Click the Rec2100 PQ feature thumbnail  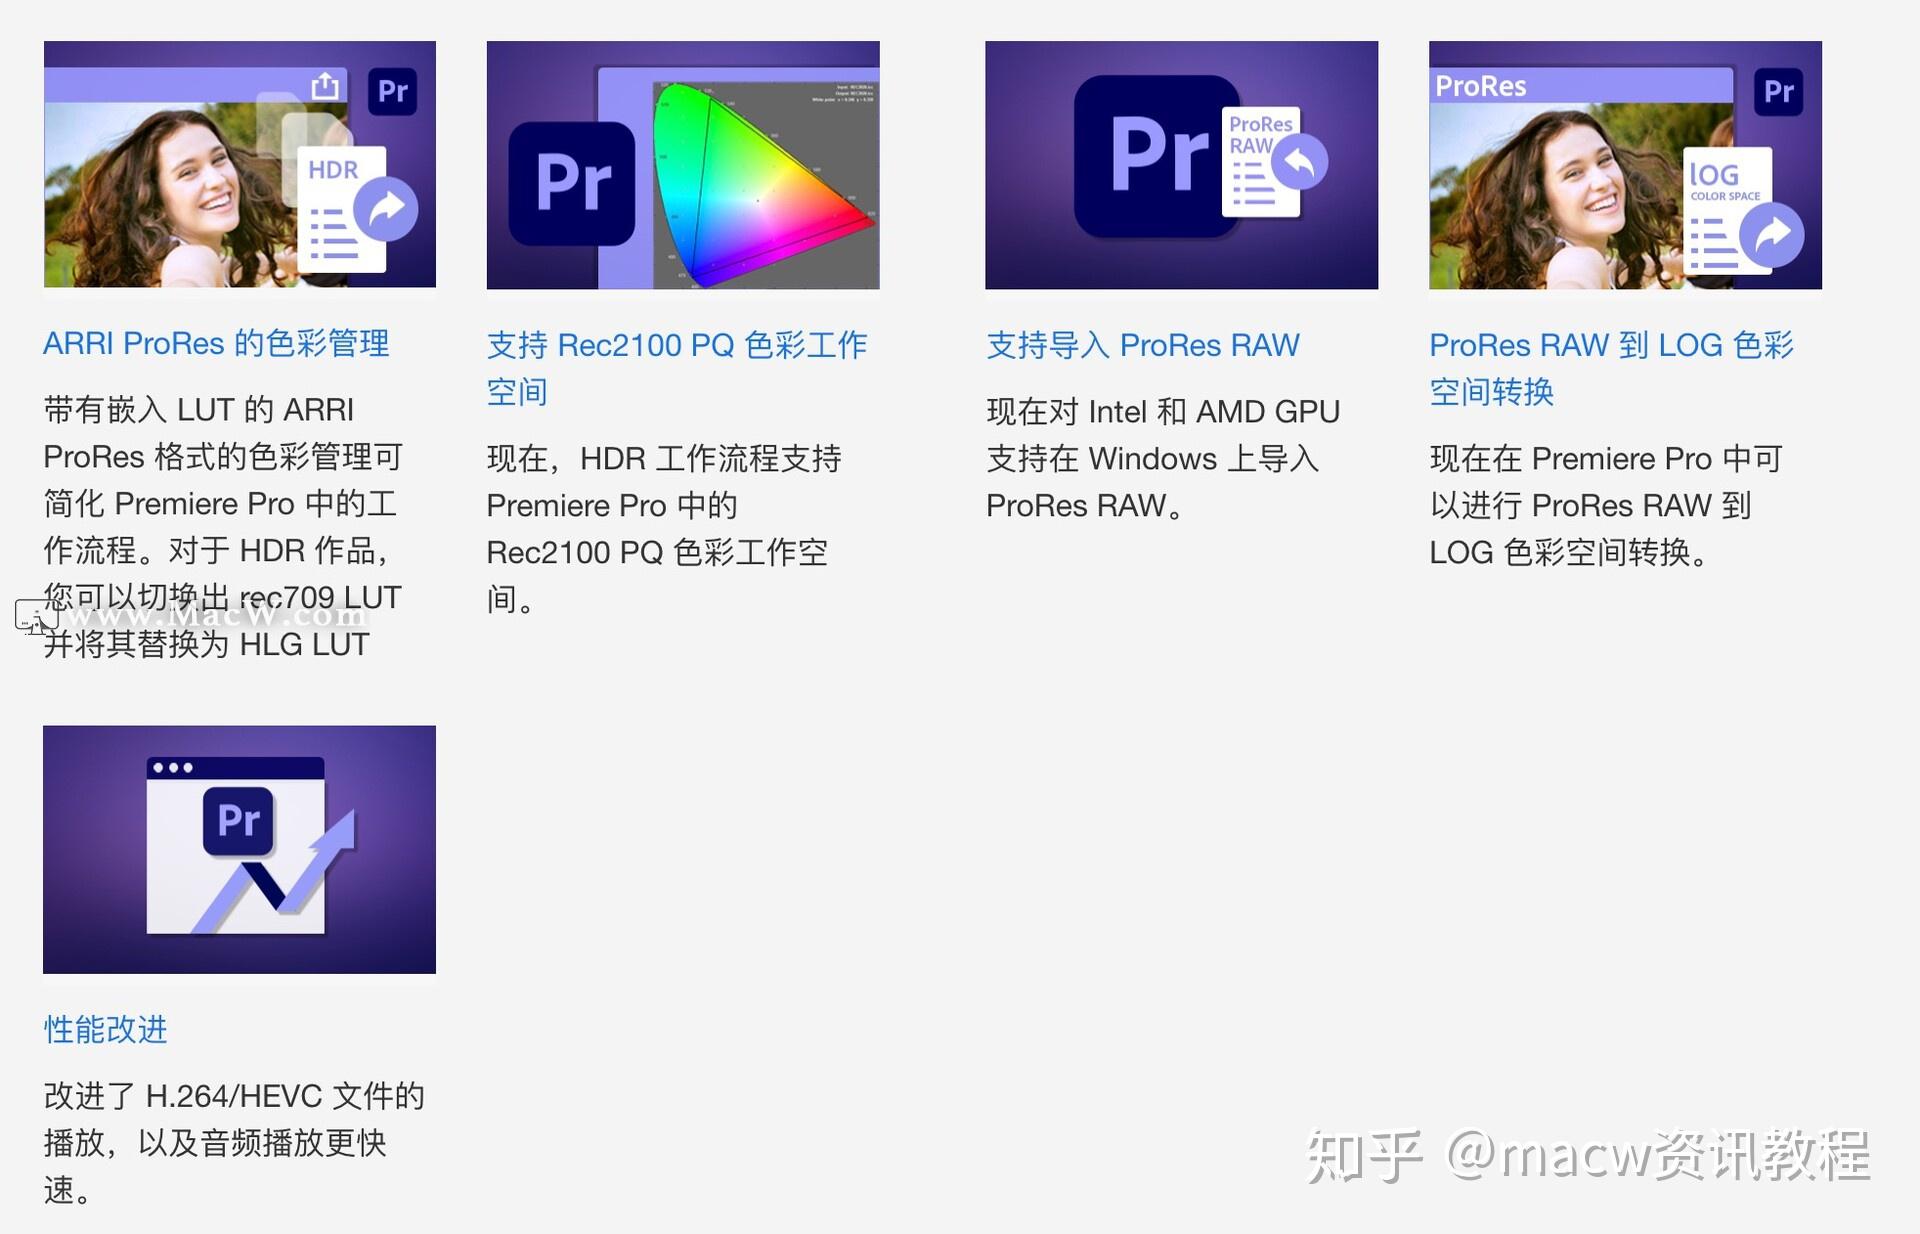point(683,165)
